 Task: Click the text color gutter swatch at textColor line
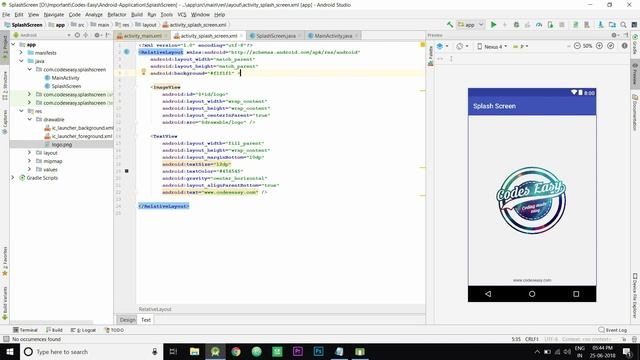click(x=127, y=171)
